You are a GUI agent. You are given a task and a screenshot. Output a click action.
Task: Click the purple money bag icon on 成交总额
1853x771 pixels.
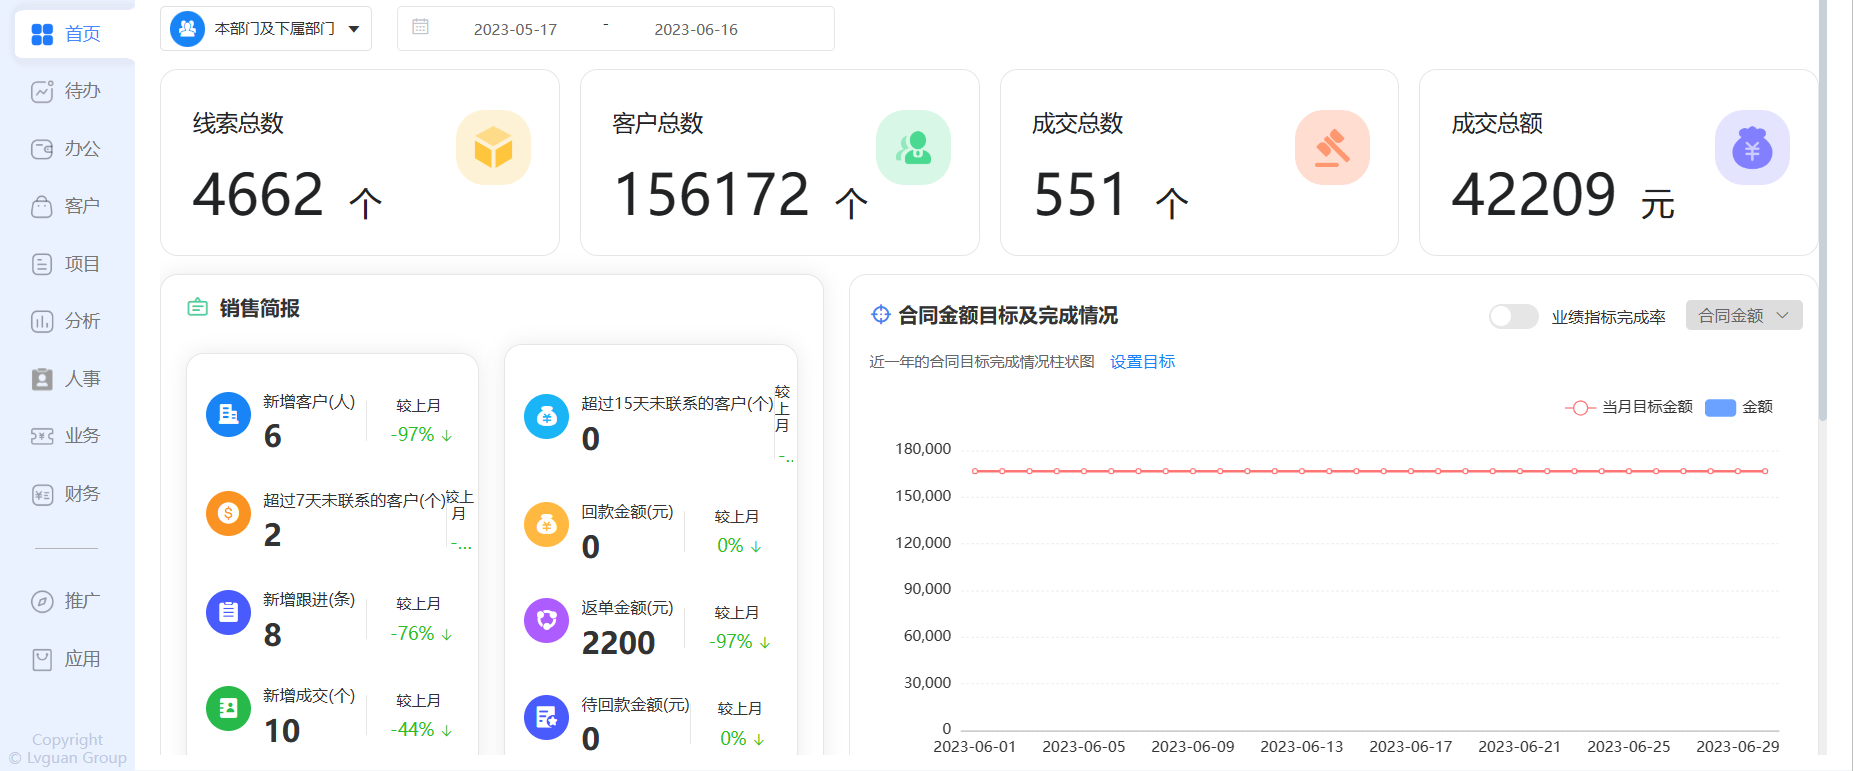tap(1752, 148)
